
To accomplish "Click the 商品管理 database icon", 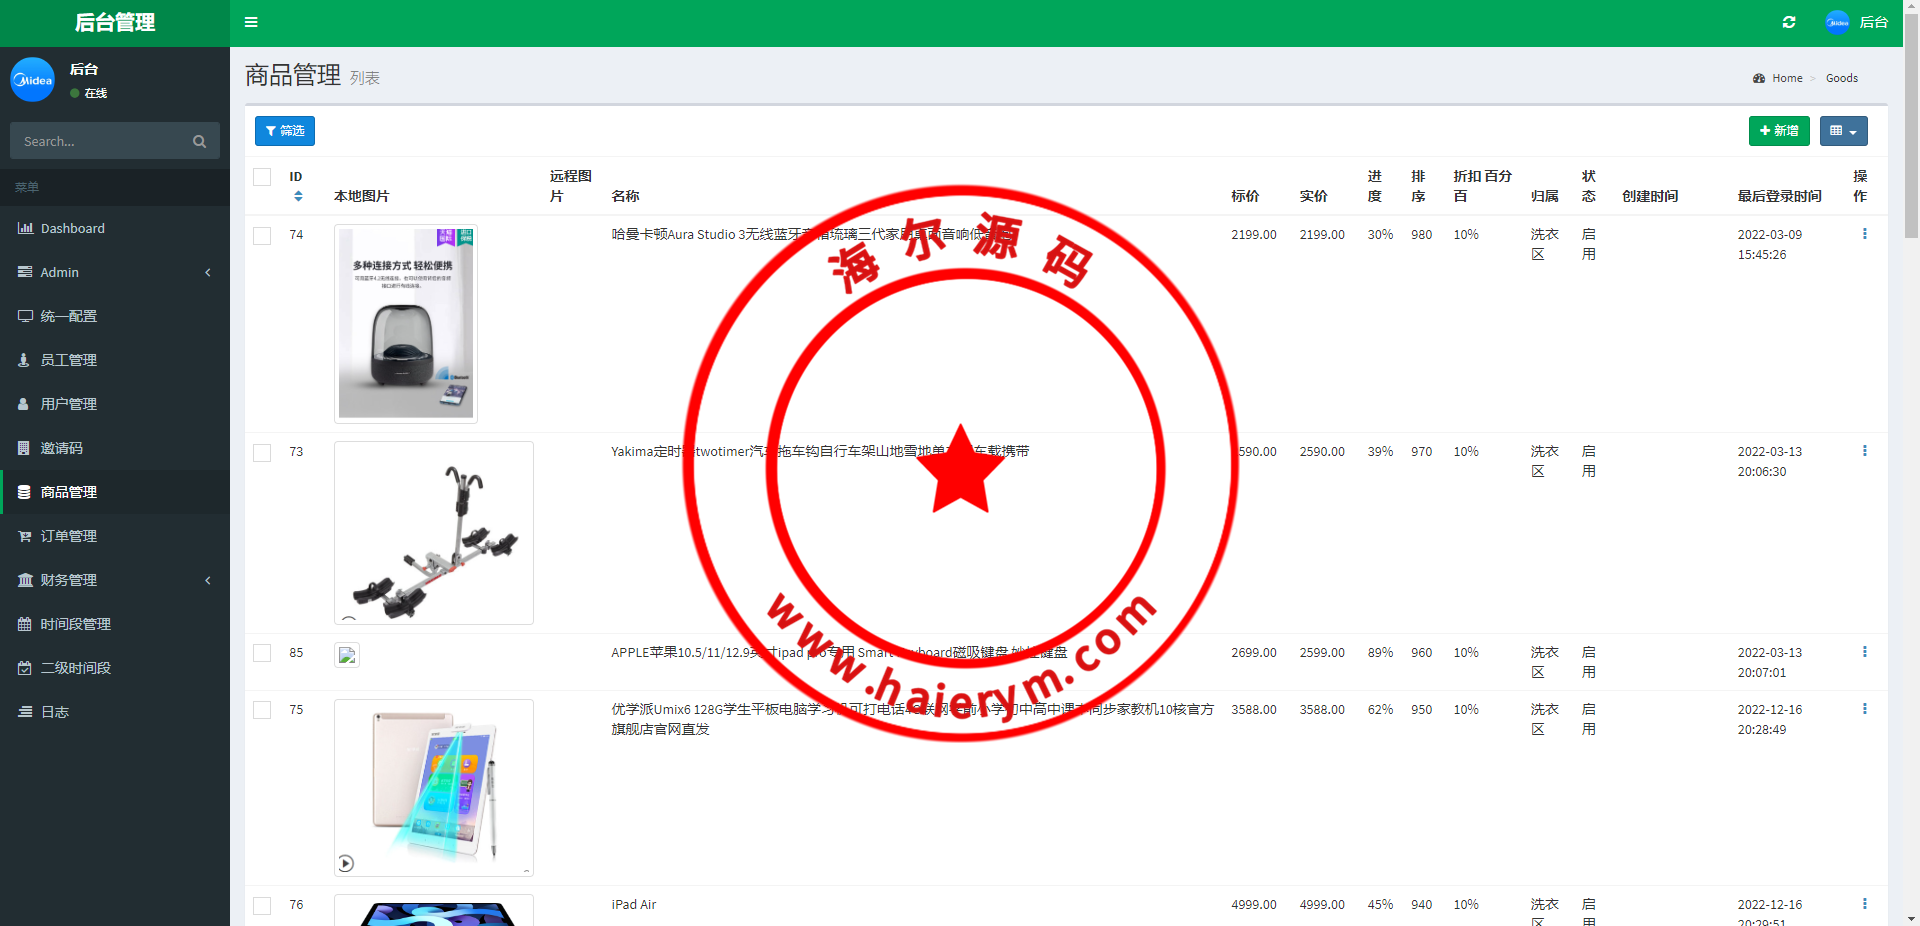I will (24, 492).
